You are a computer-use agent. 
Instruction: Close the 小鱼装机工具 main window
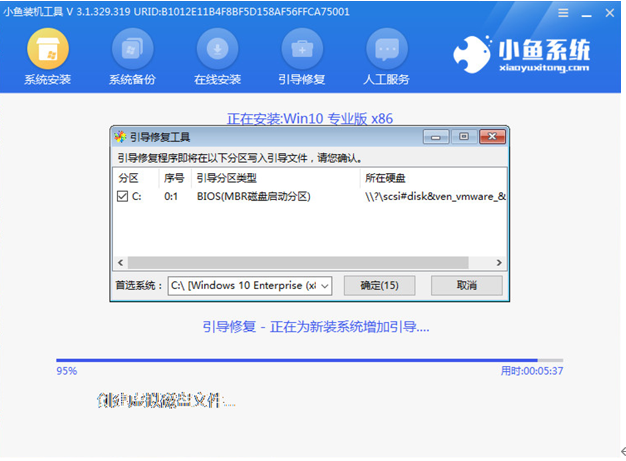tap(610, 13)
